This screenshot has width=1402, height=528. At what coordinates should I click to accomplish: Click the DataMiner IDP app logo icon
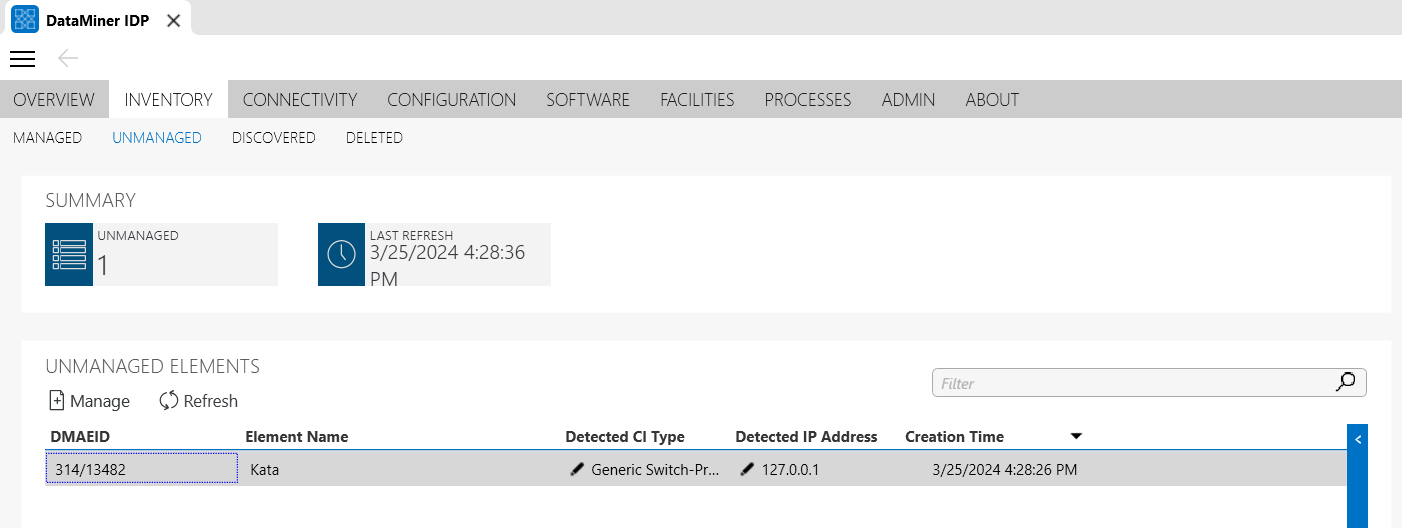24,20
